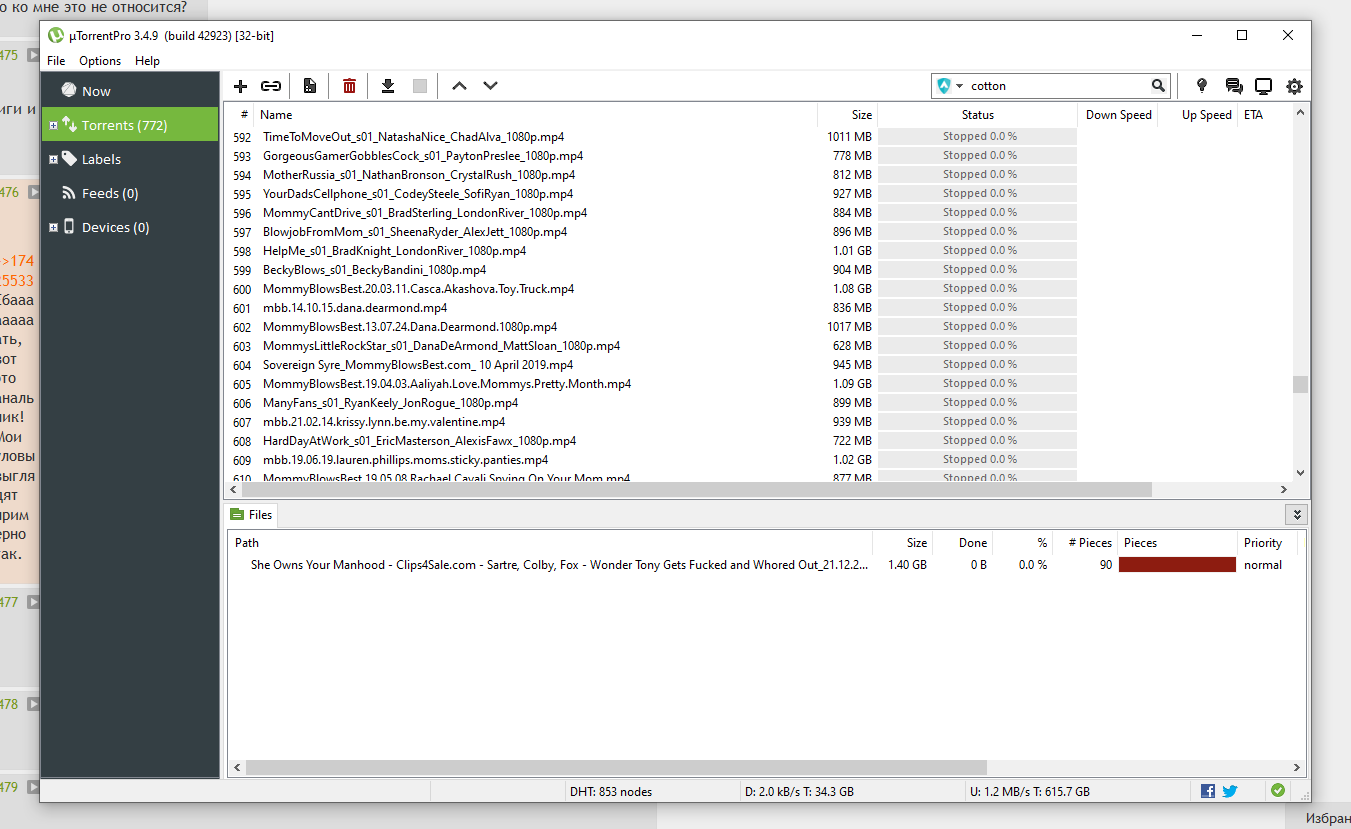Image resolution: width=1351 pixels, height=829 pixels.
Task: Click the "U: 1.2 MB/s T: 615.7 GB" status entry
Action: coord(1030,791)
